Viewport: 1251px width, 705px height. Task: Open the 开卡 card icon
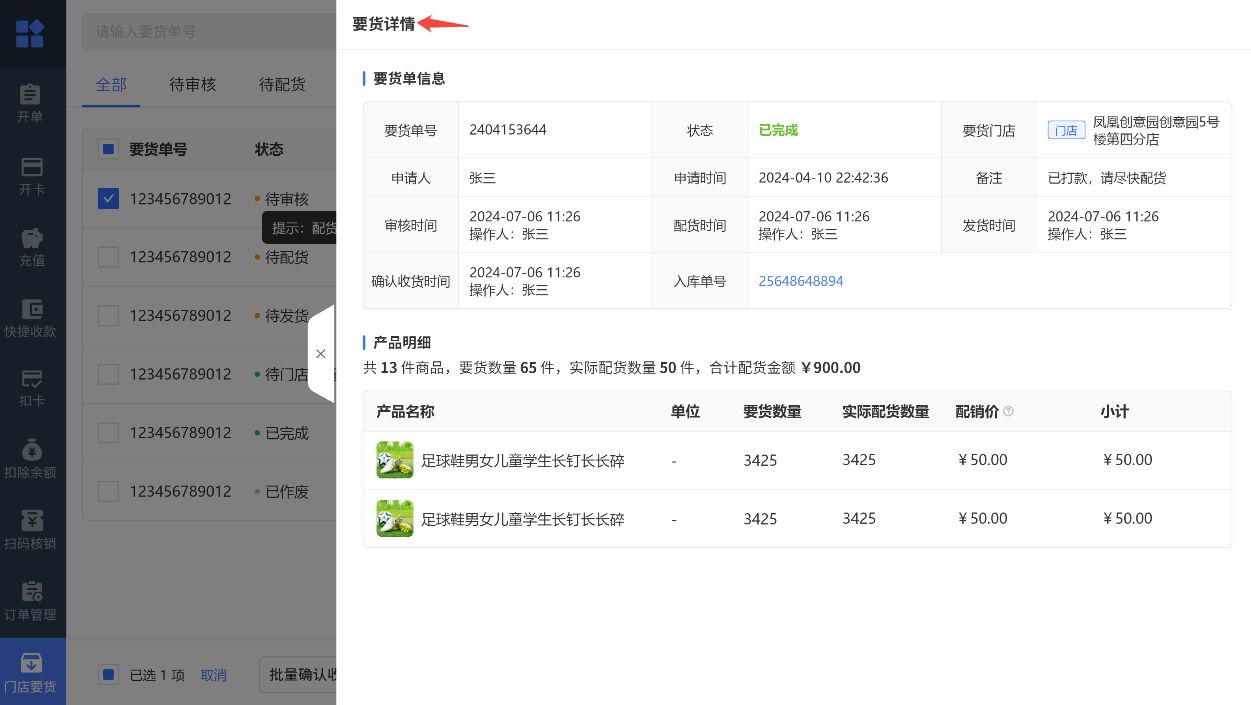tap(31, 167)
